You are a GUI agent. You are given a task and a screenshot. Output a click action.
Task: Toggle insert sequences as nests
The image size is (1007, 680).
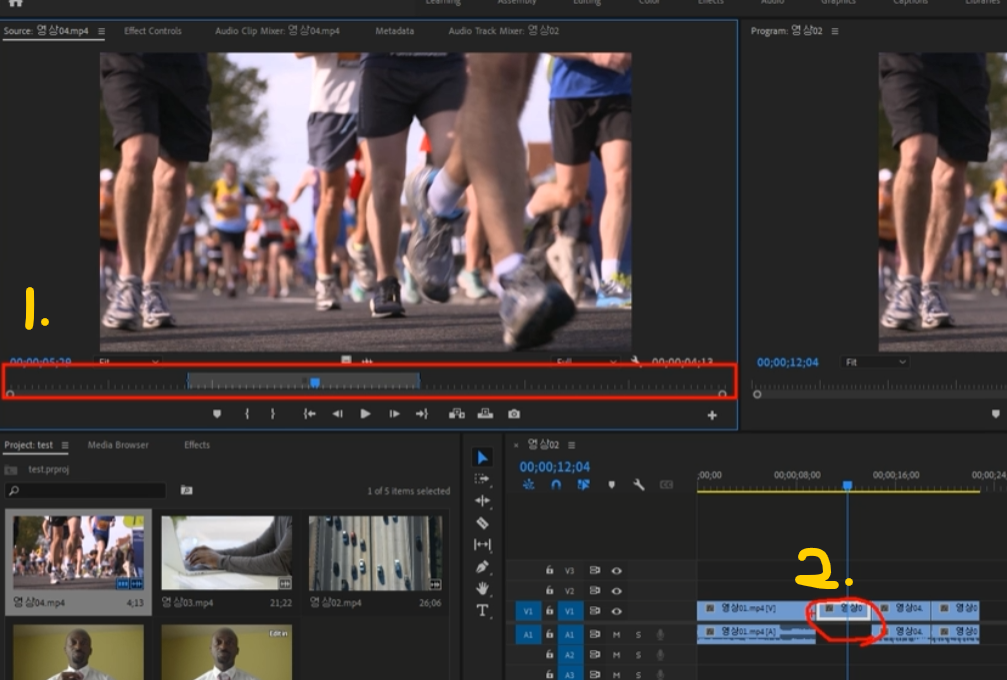click(529, 485)
